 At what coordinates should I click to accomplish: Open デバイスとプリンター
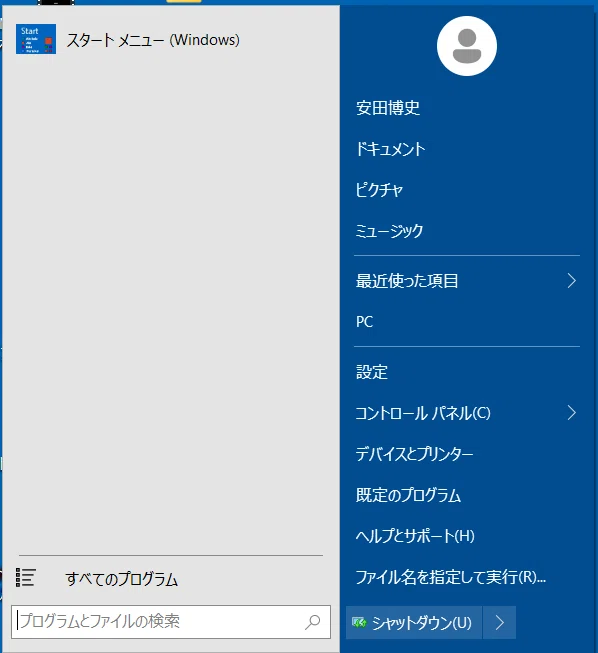pyautogui.click(x=414, y=454)
